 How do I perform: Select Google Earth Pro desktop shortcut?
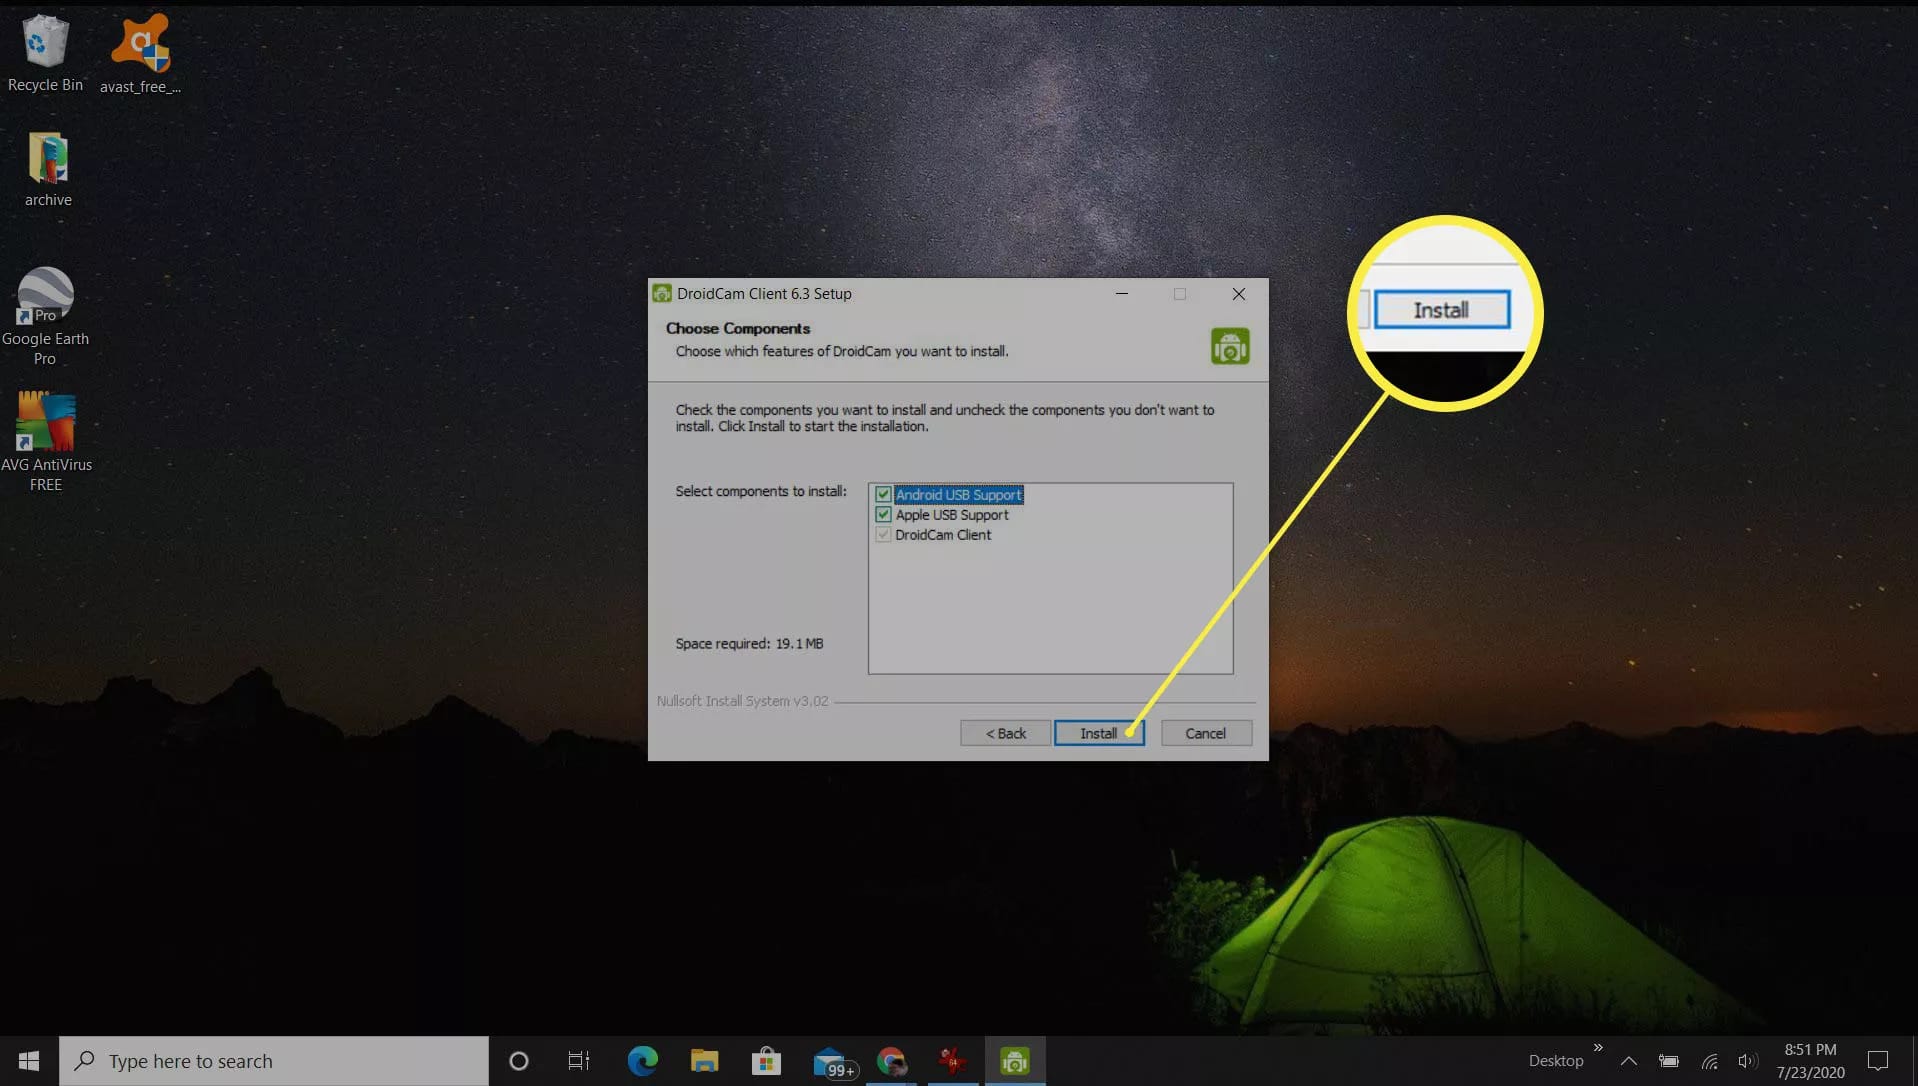coord(45,316)
